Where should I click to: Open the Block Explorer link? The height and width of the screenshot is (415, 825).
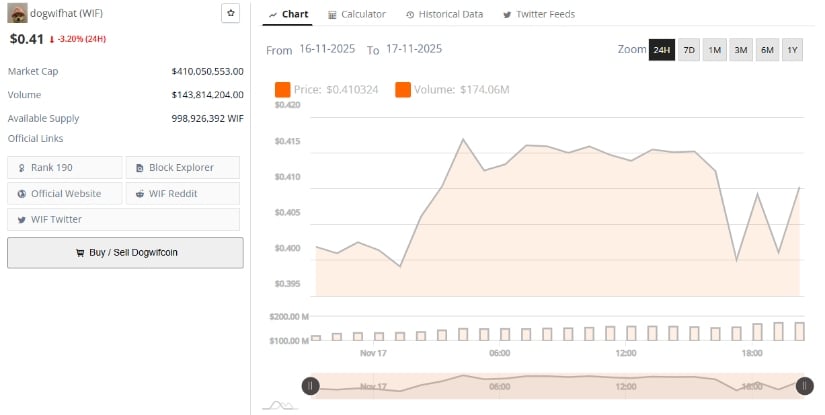pos(182,168)
